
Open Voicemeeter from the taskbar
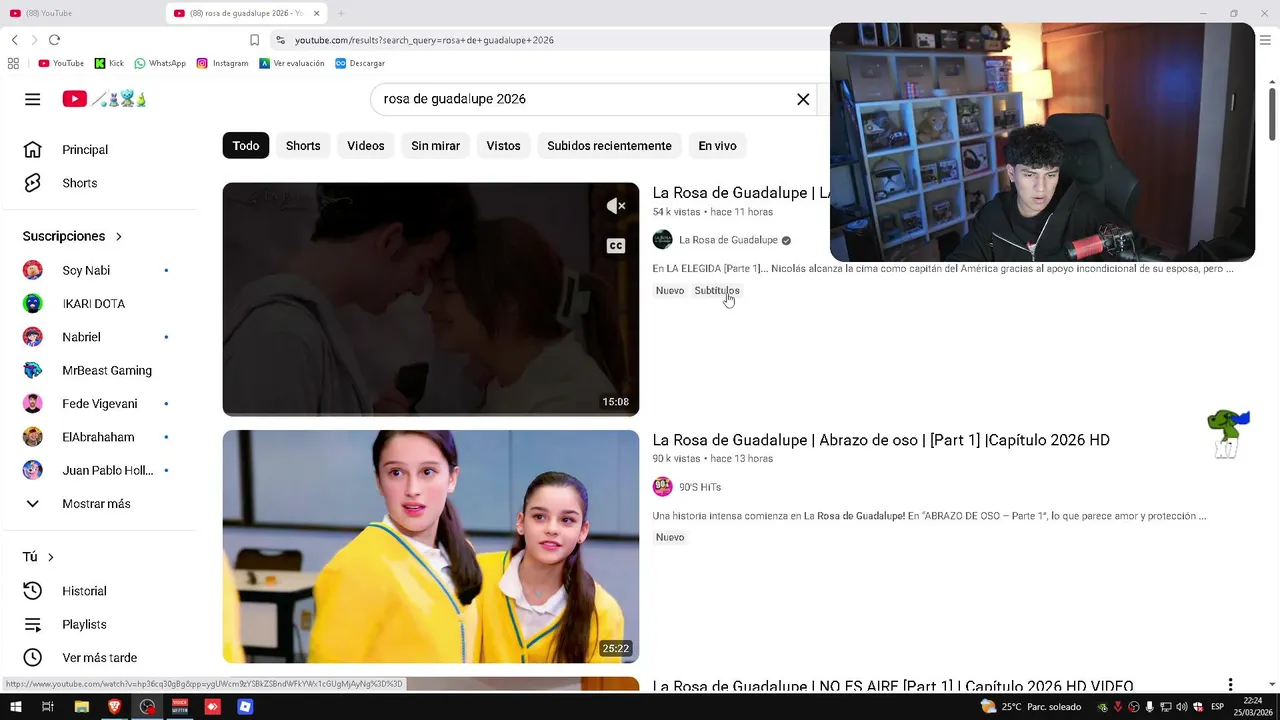coord(180,707)
